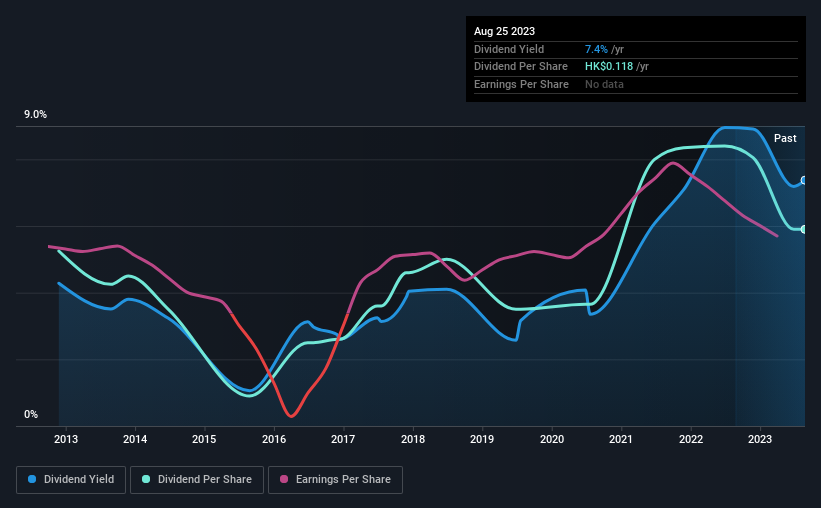
Task: Toggle the Earnings Per Share legend button
Action: pos(335,480)
